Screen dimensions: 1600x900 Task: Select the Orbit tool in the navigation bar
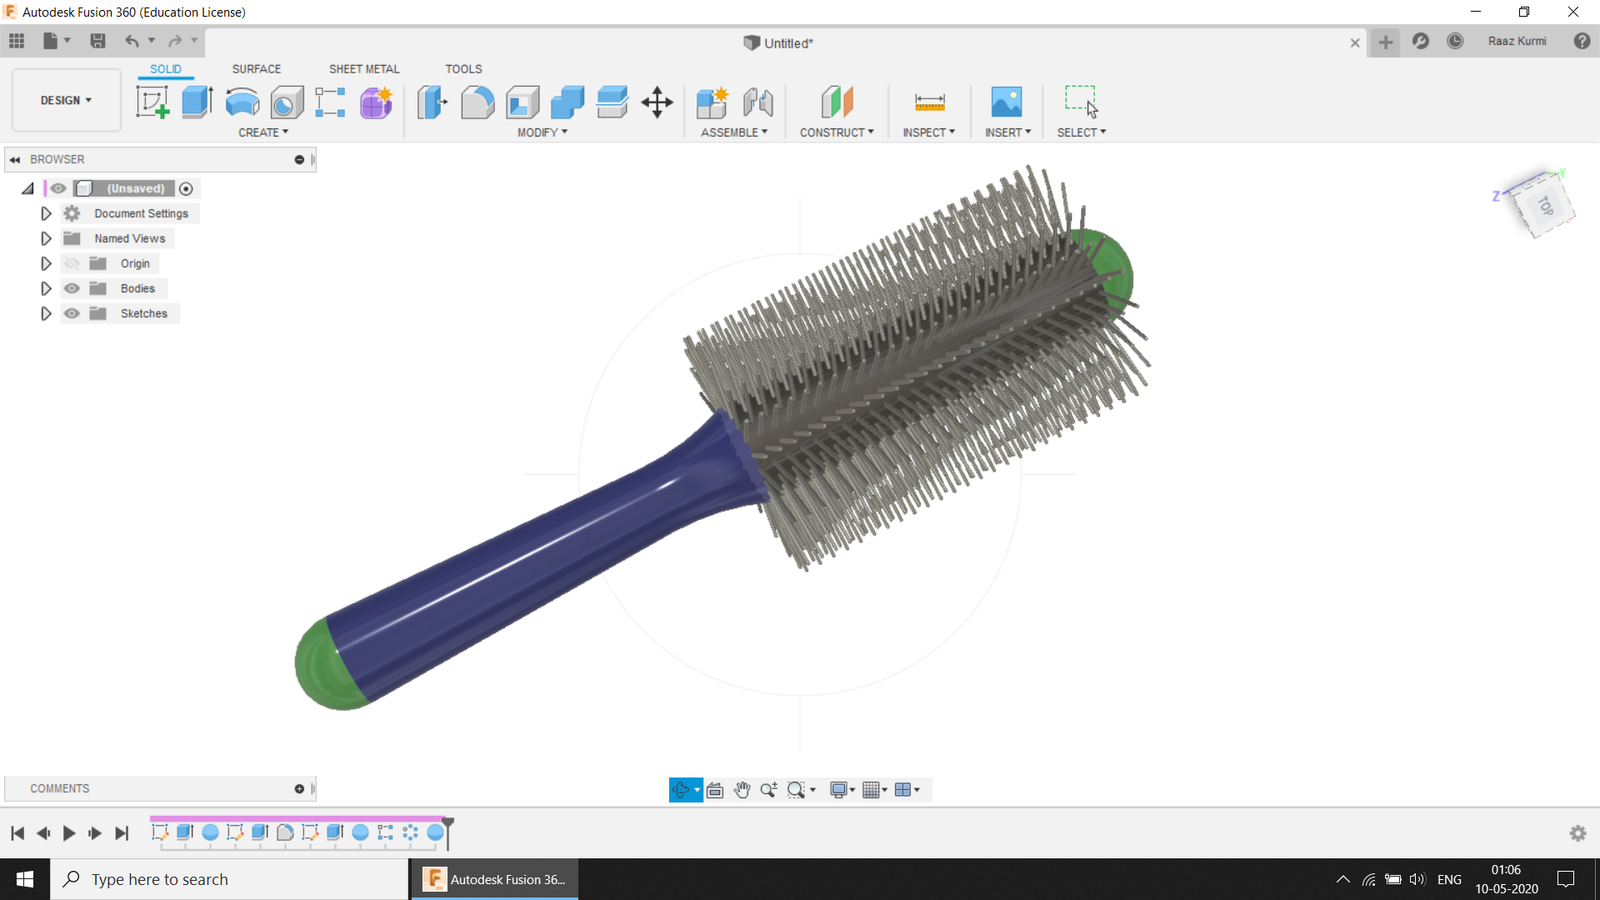(681, 790)
